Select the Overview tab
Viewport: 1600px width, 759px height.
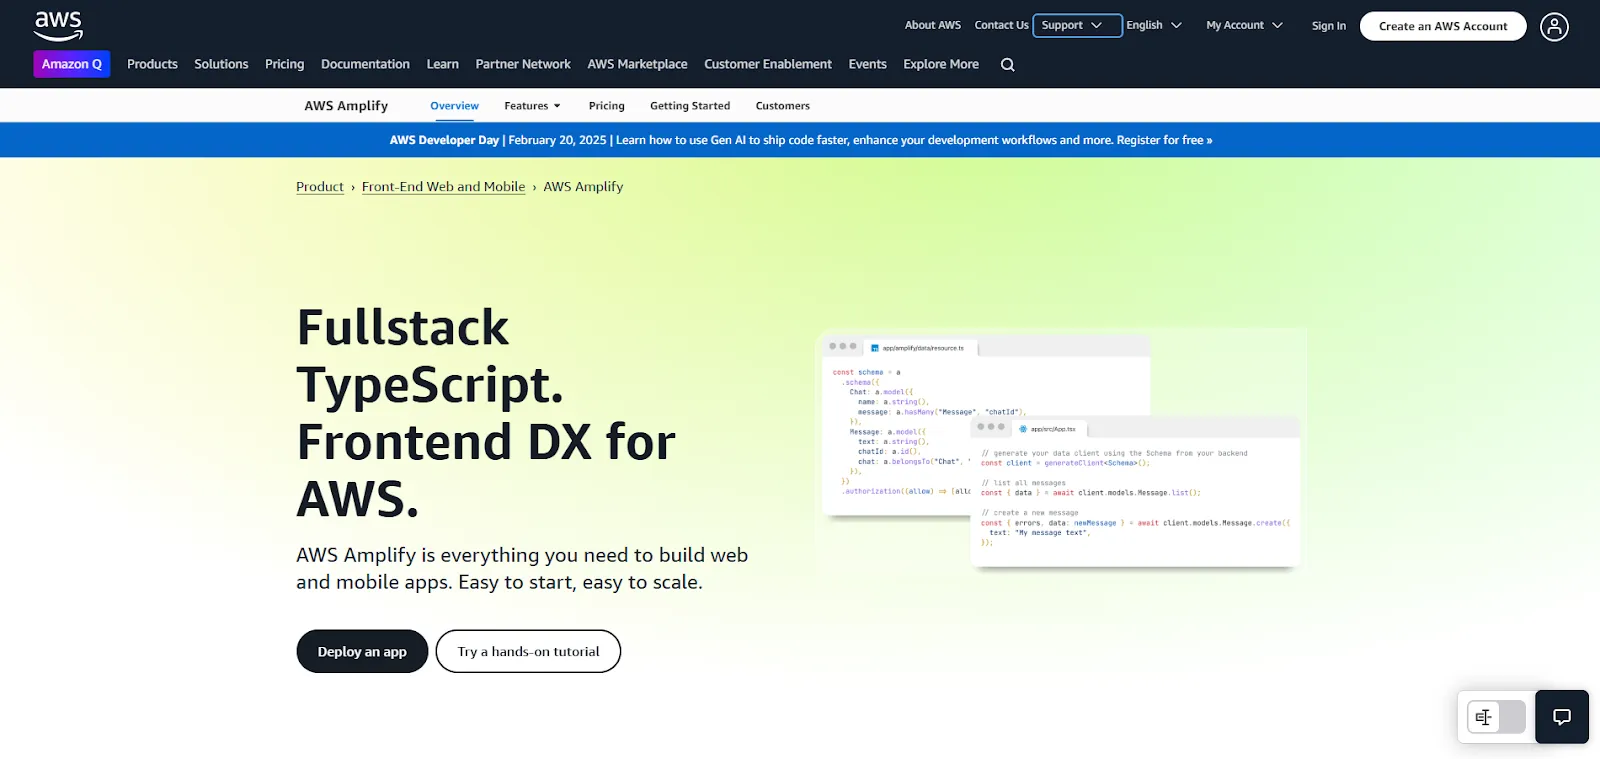tap(454, 106)
